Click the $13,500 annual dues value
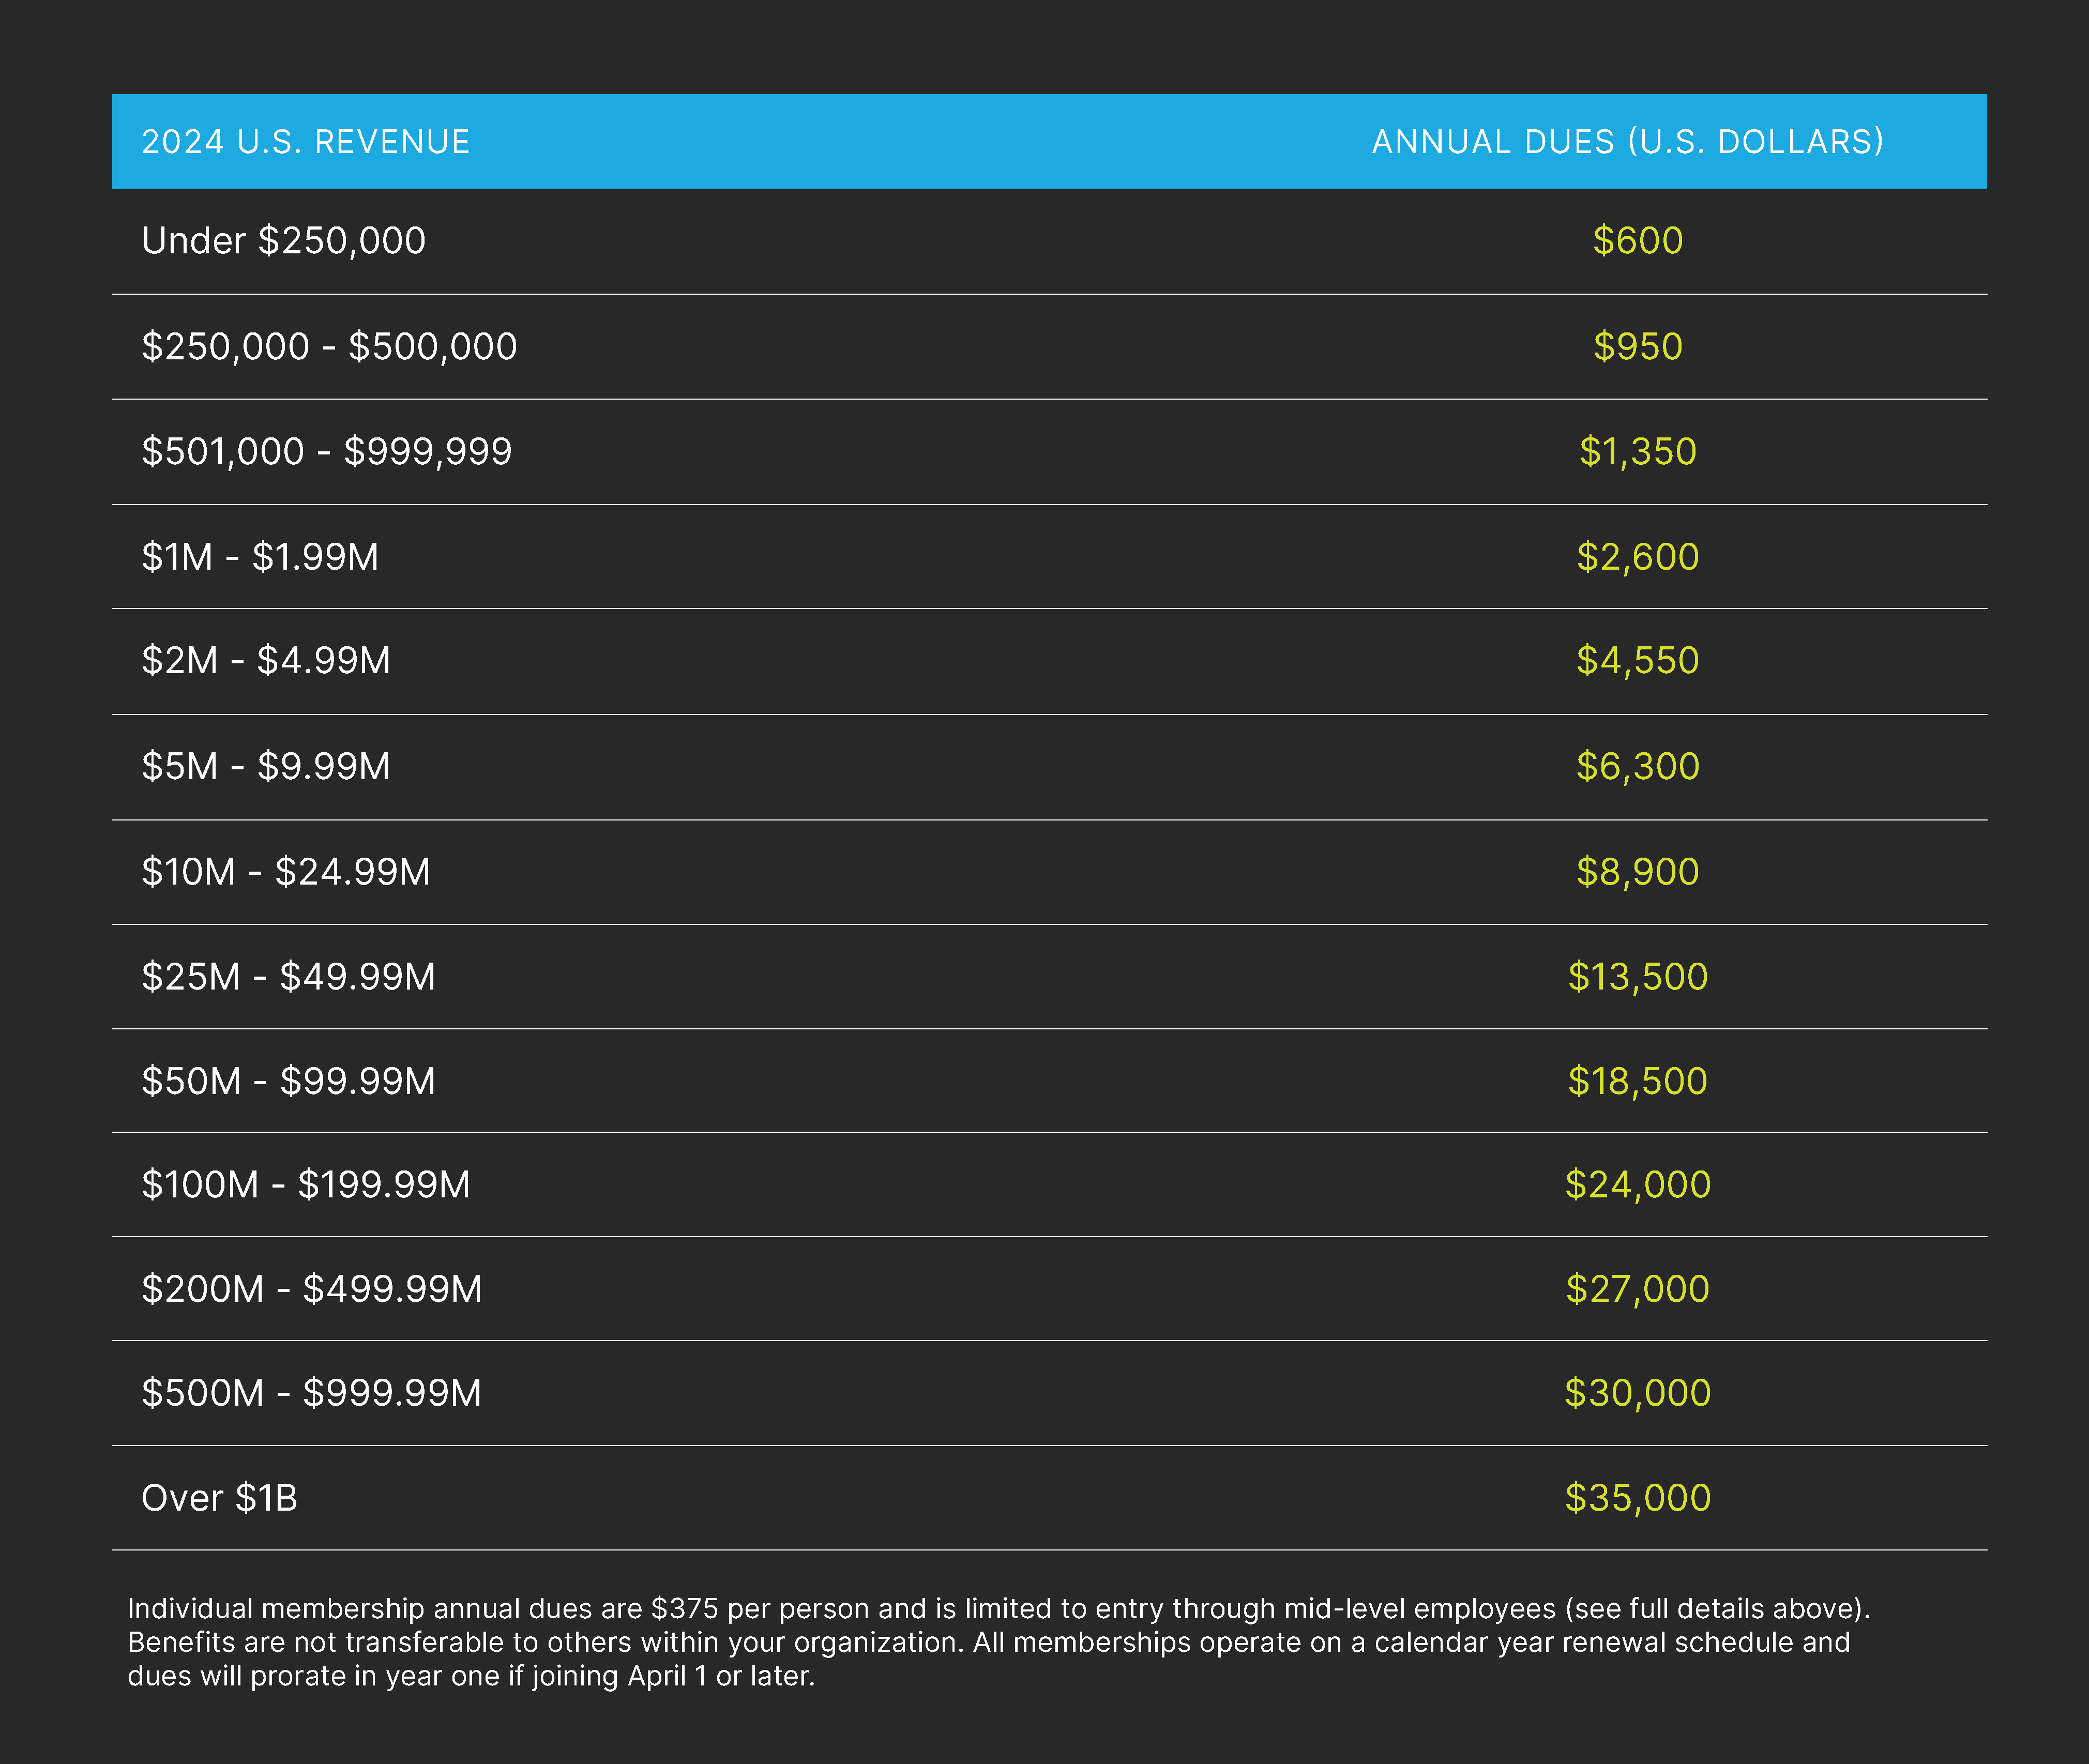The height and width of the screenshot is (1764, 2089). pos(1637,977)
